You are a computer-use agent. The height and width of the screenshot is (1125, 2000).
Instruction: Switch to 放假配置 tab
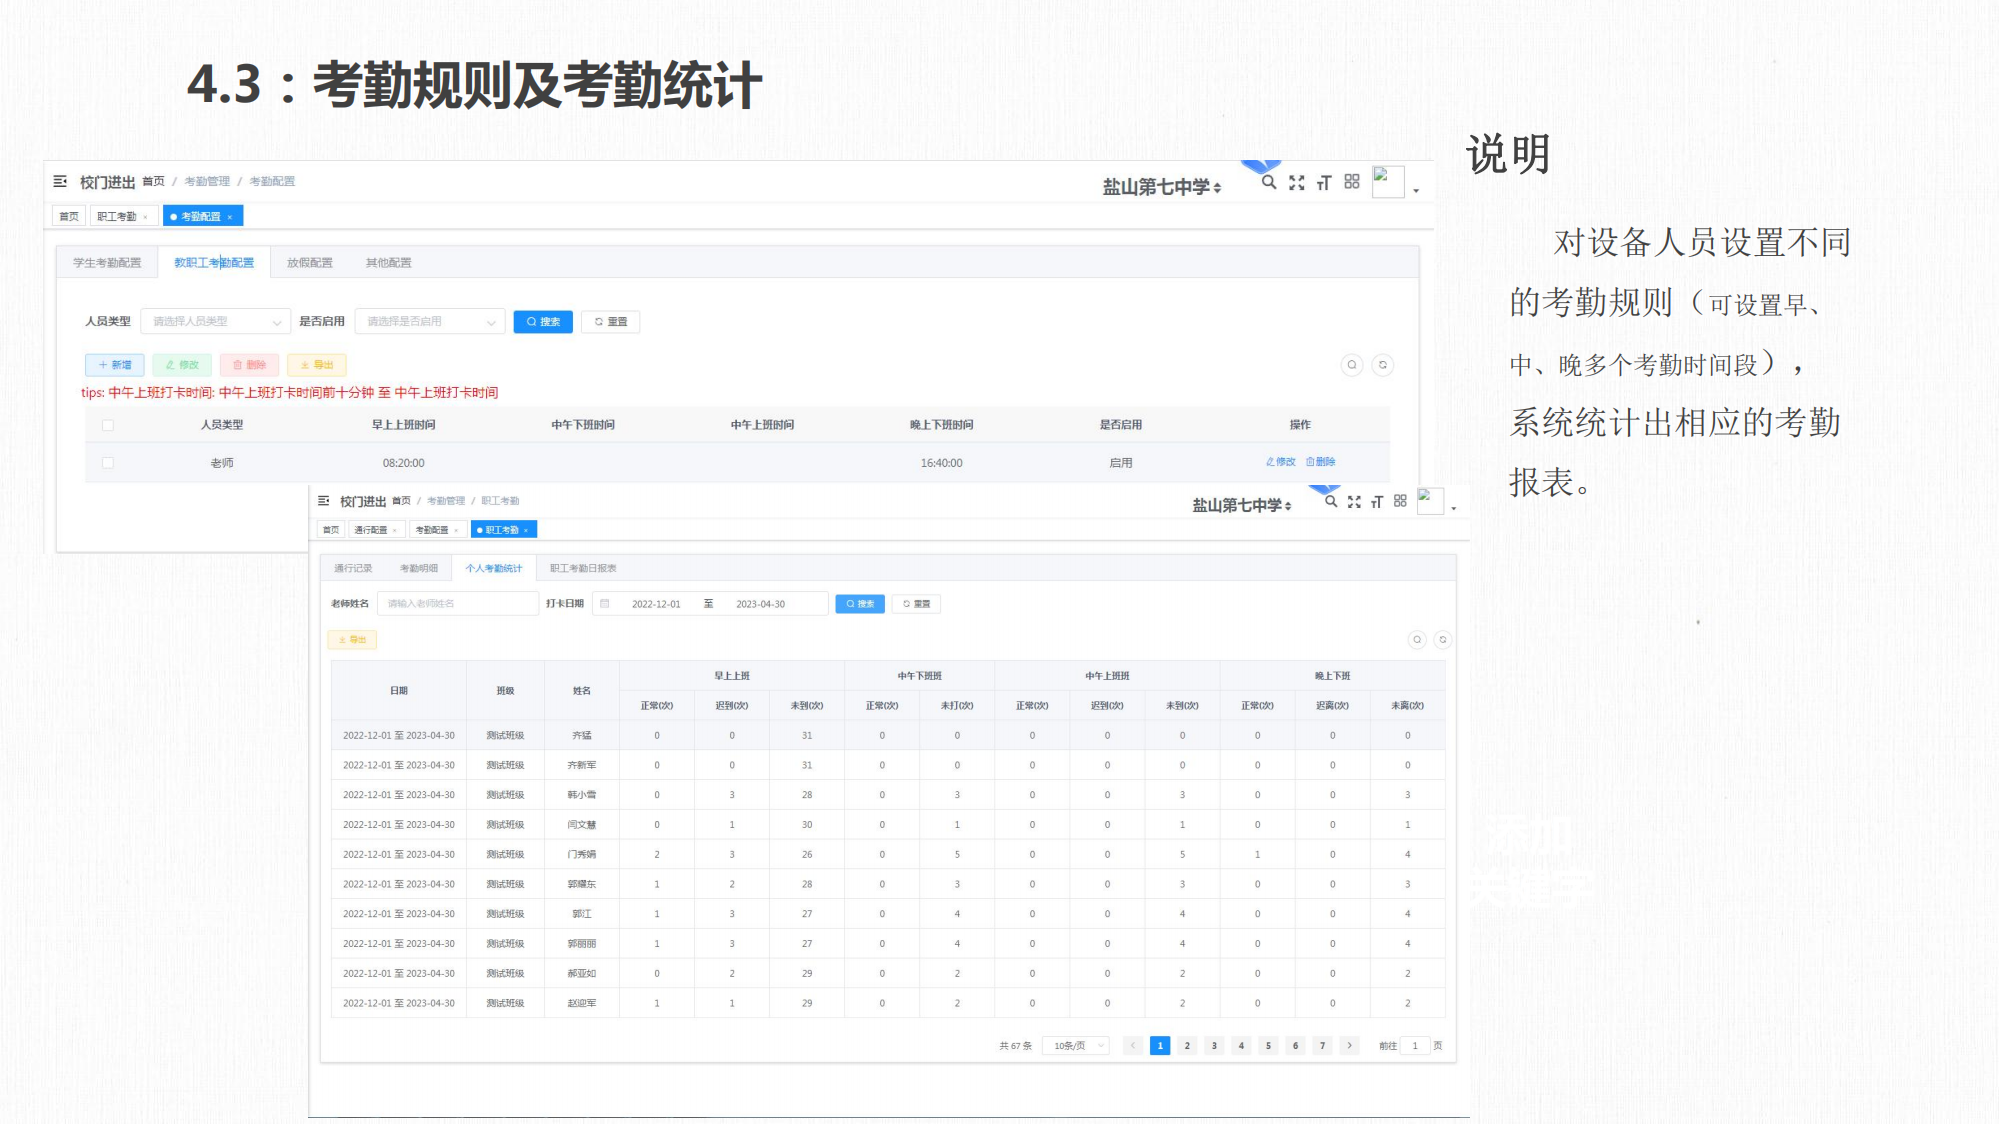(x=310, y=263)
